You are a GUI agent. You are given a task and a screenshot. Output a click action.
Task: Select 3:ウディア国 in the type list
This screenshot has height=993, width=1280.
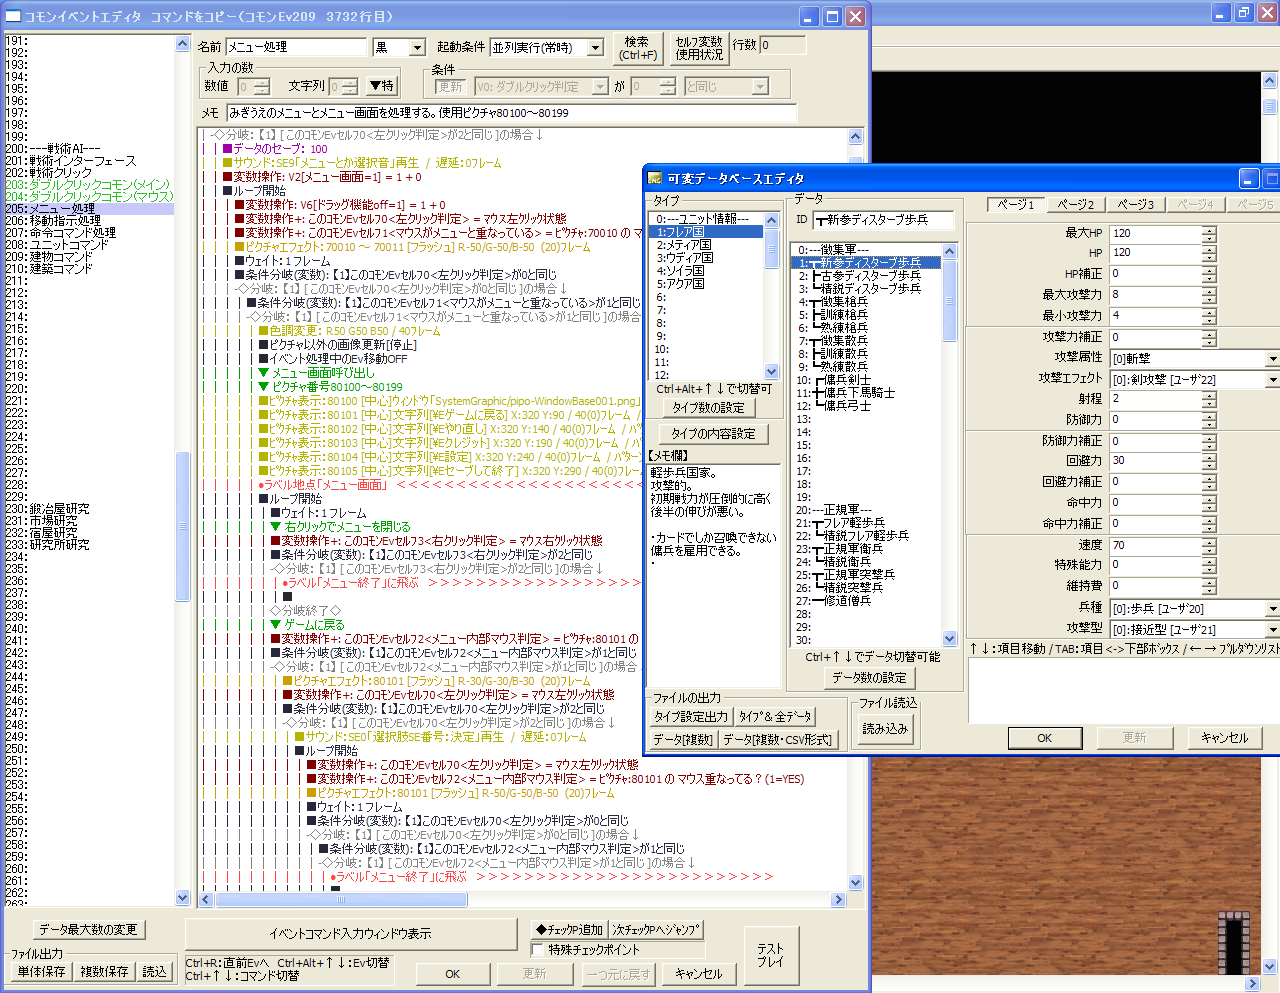(x=685, y=258)
